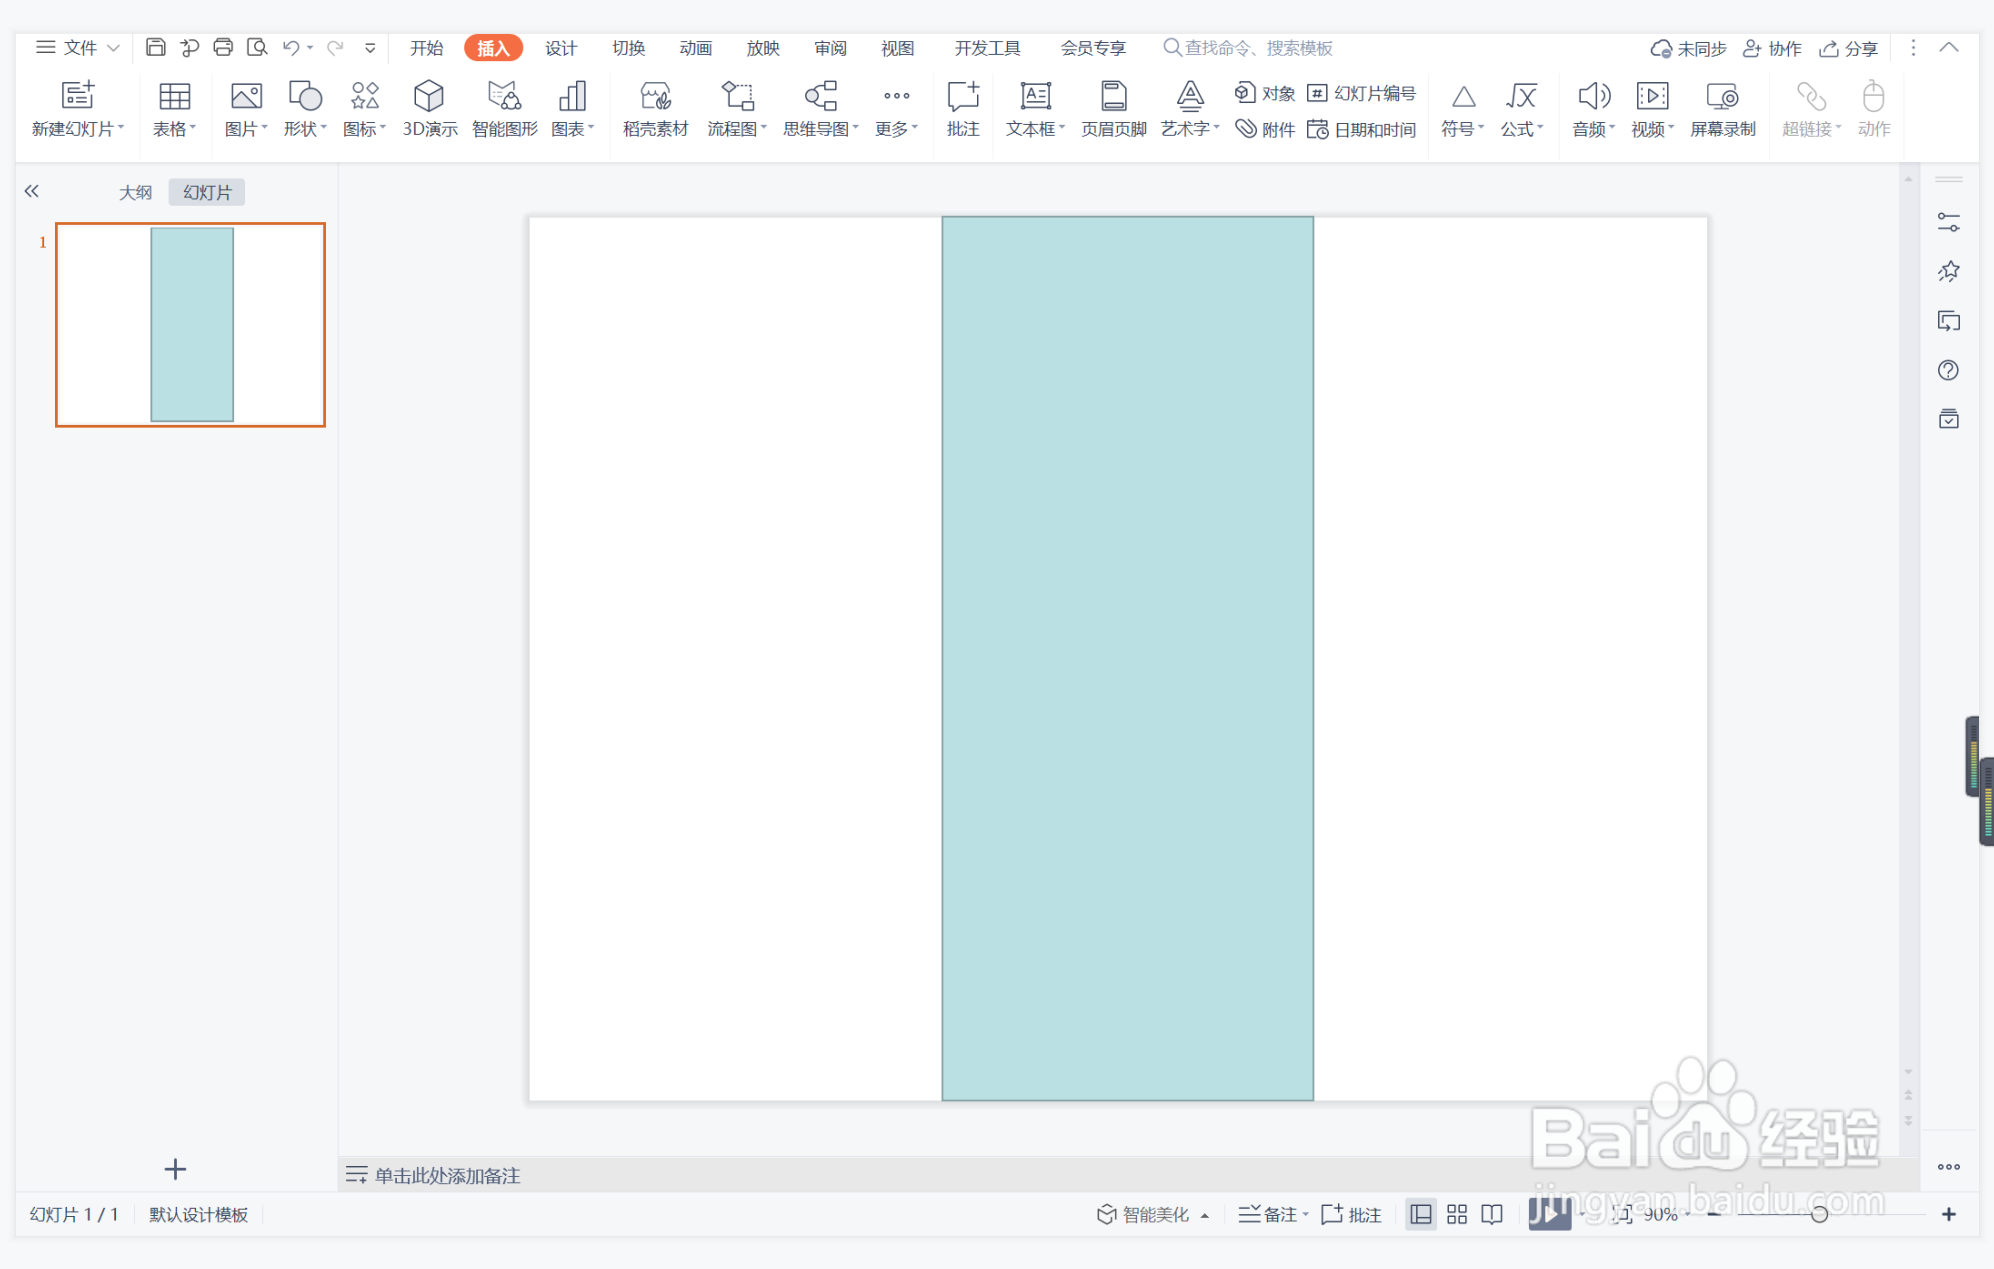Insert an Object (对象)
This screenshot has width=1994, height=1269.
tap(1264, 93)
